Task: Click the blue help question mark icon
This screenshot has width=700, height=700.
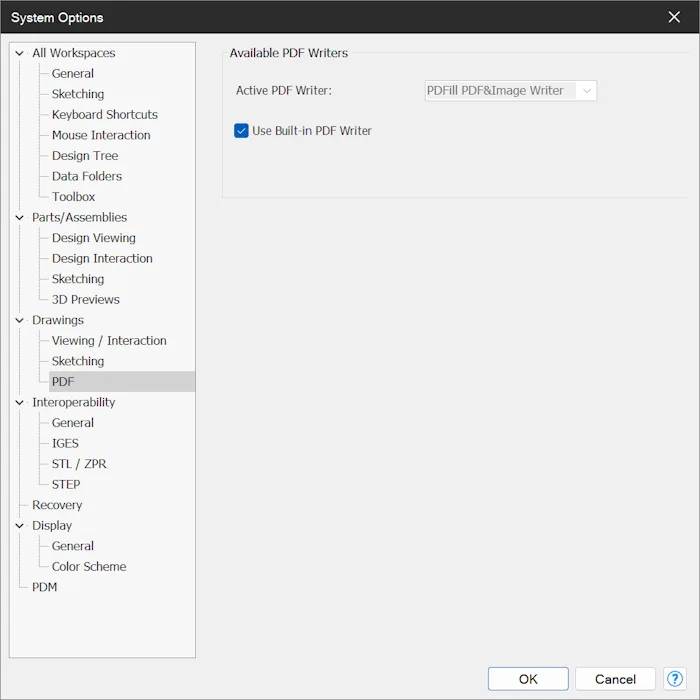Action: coord(675,679)
